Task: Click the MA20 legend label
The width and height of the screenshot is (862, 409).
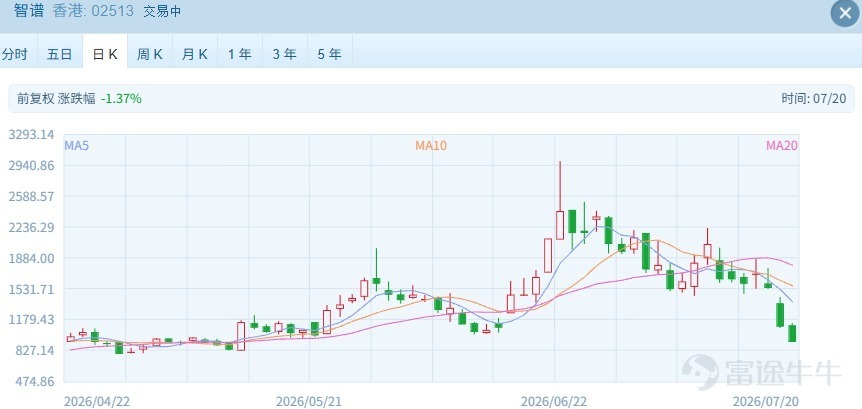Action: 782,146
